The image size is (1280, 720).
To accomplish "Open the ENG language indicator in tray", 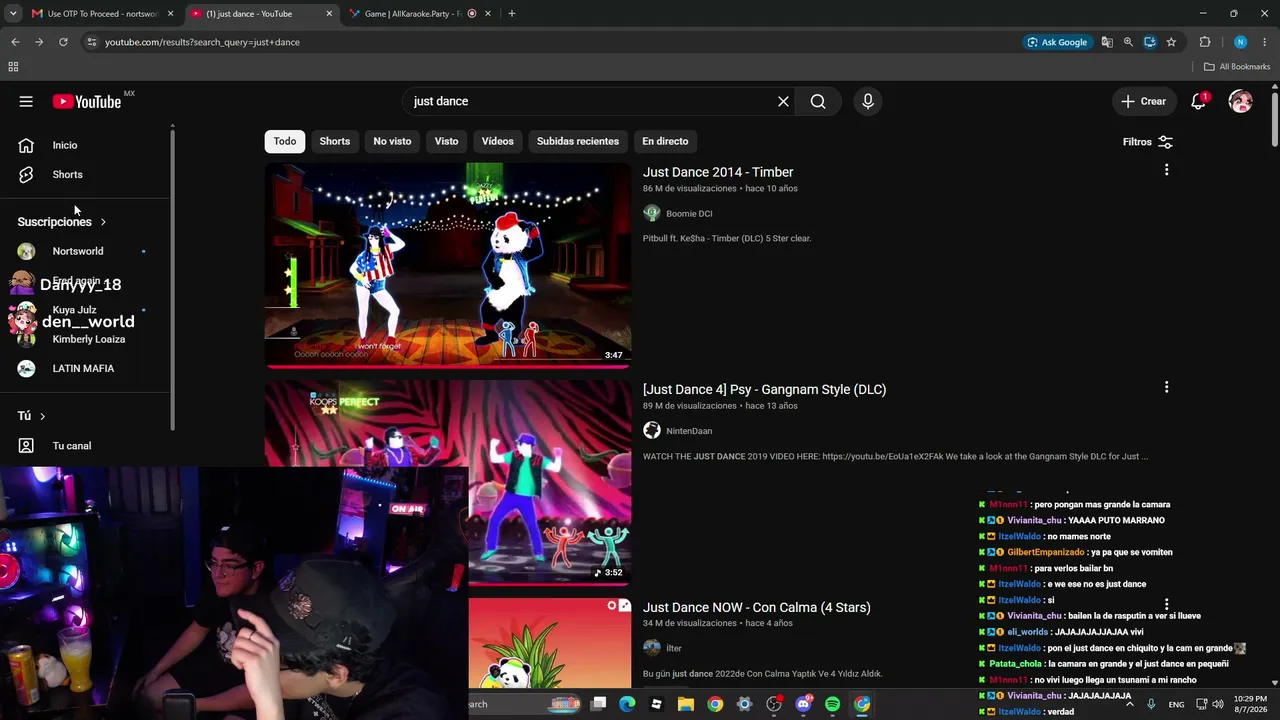I will (1177, 704).
